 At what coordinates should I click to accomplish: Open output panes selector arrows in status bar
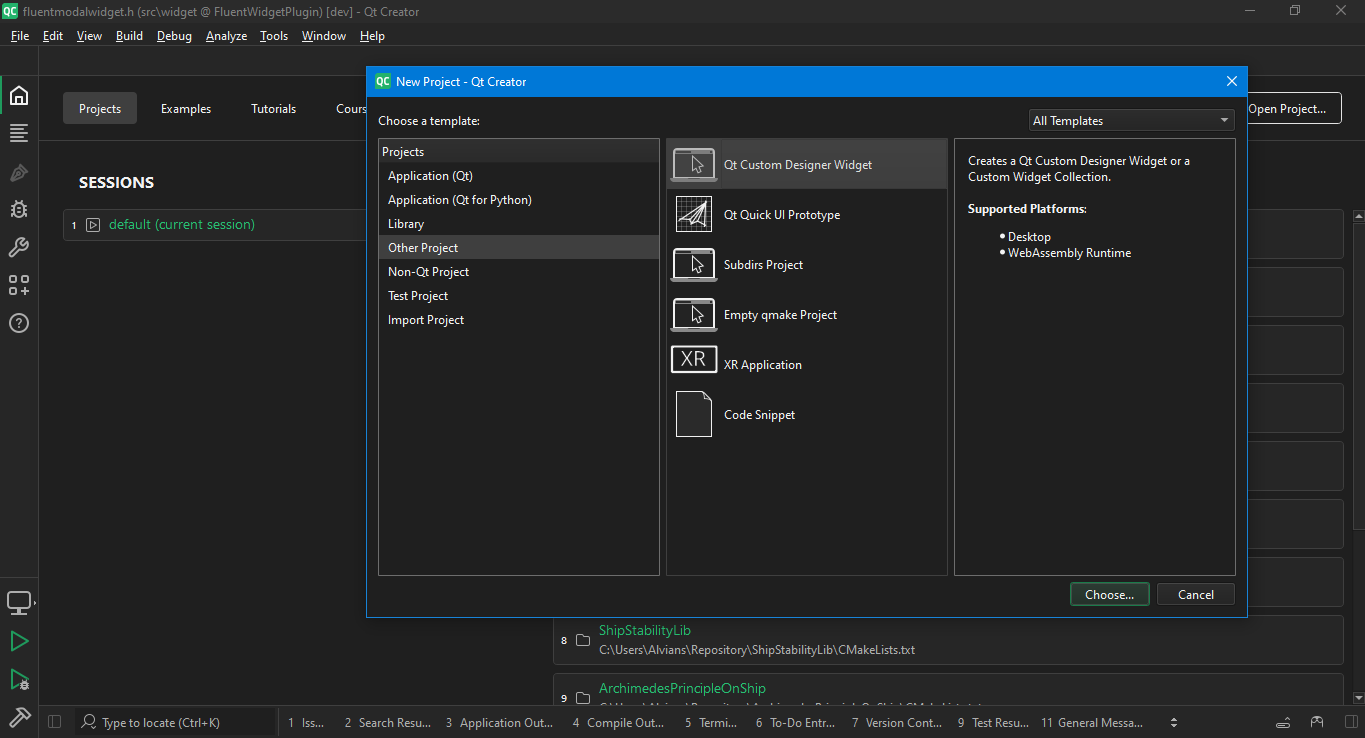(x=1174, y=722)
